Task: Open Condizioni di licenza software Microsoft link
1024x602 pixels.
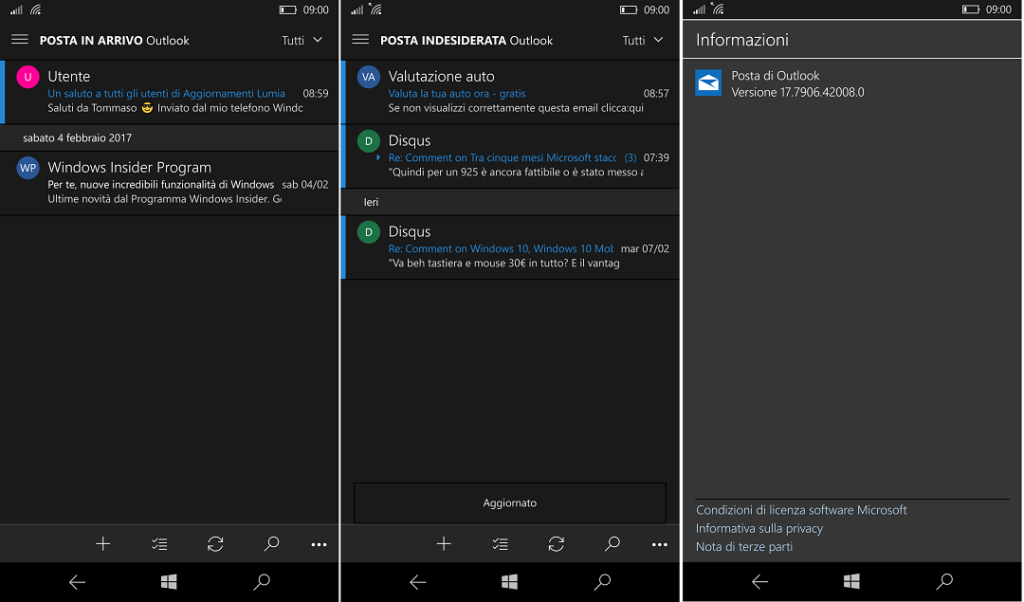Action: pyautogui.click(x=801, y=510)
